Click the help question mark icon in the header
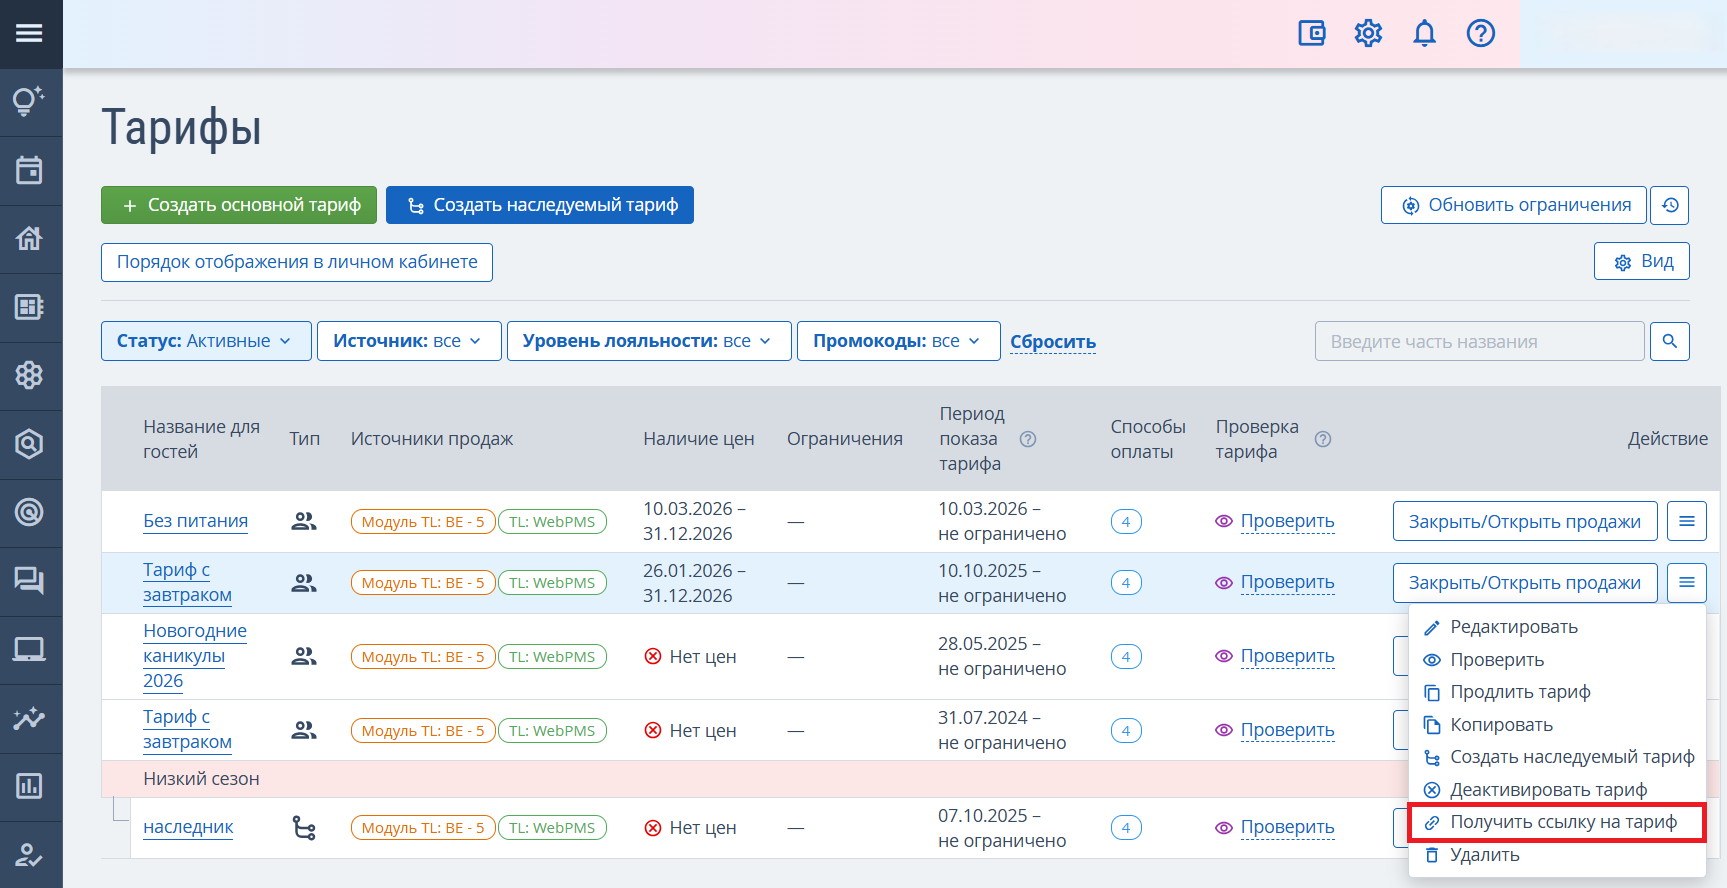 [1480, 33]
